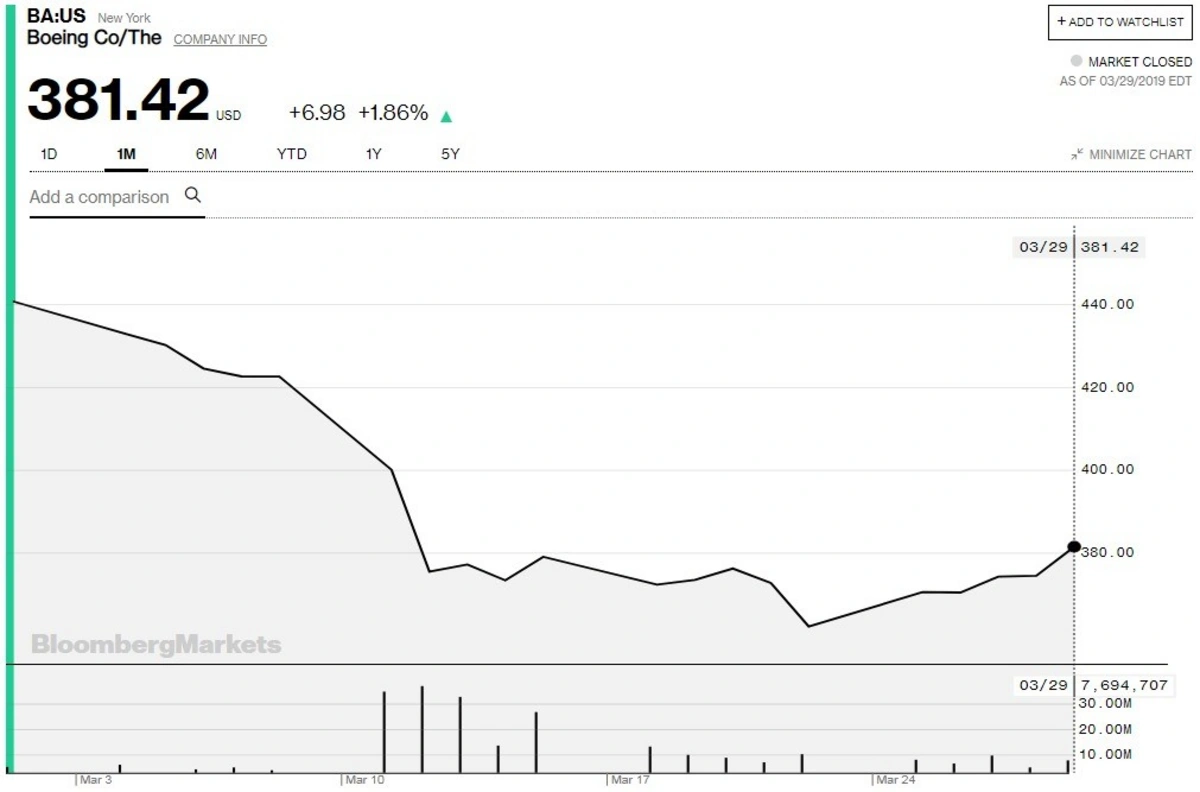Click the AS OF 03/29/2019 EDT text
1200x792 pixels.
(1126, 82)
